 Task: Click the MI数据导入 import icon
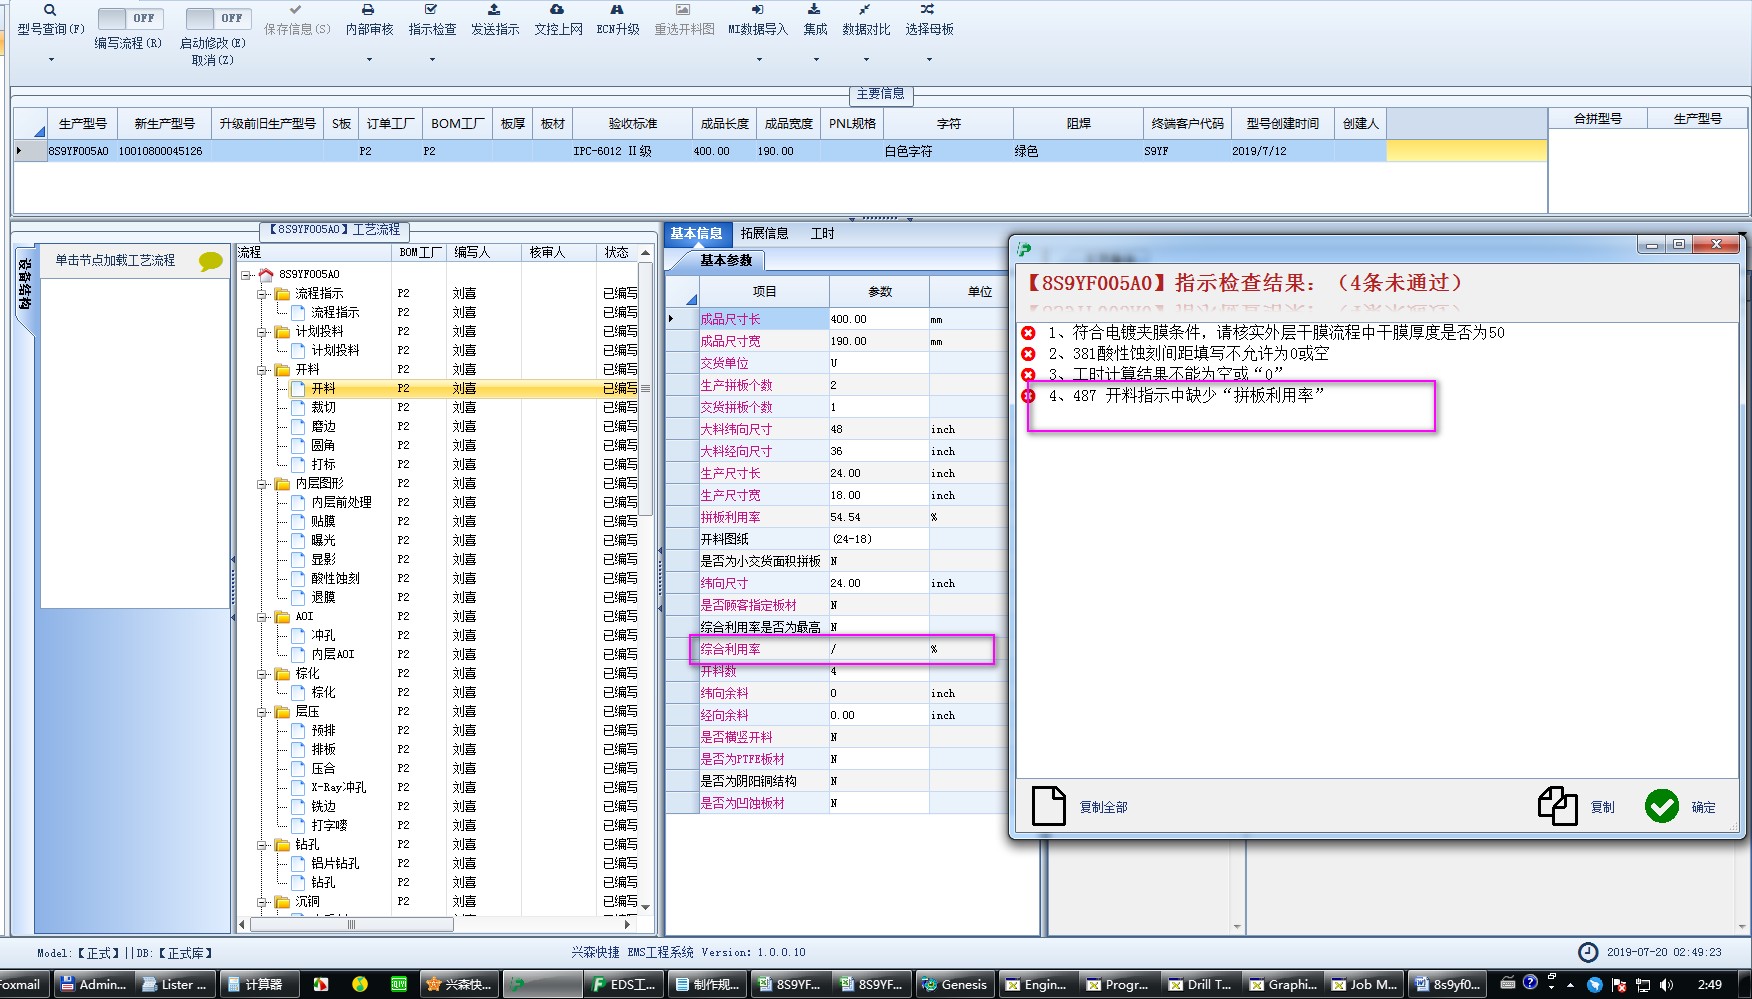click(x=757, y=9)
